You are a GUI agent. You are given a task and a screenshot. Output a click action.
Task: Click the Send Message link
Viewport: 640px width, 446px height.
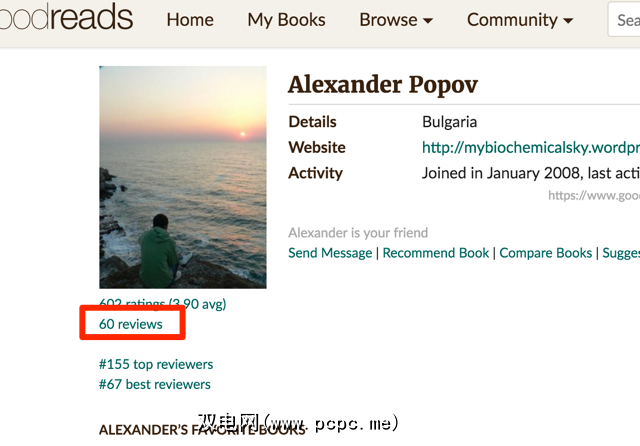(330, 253)
